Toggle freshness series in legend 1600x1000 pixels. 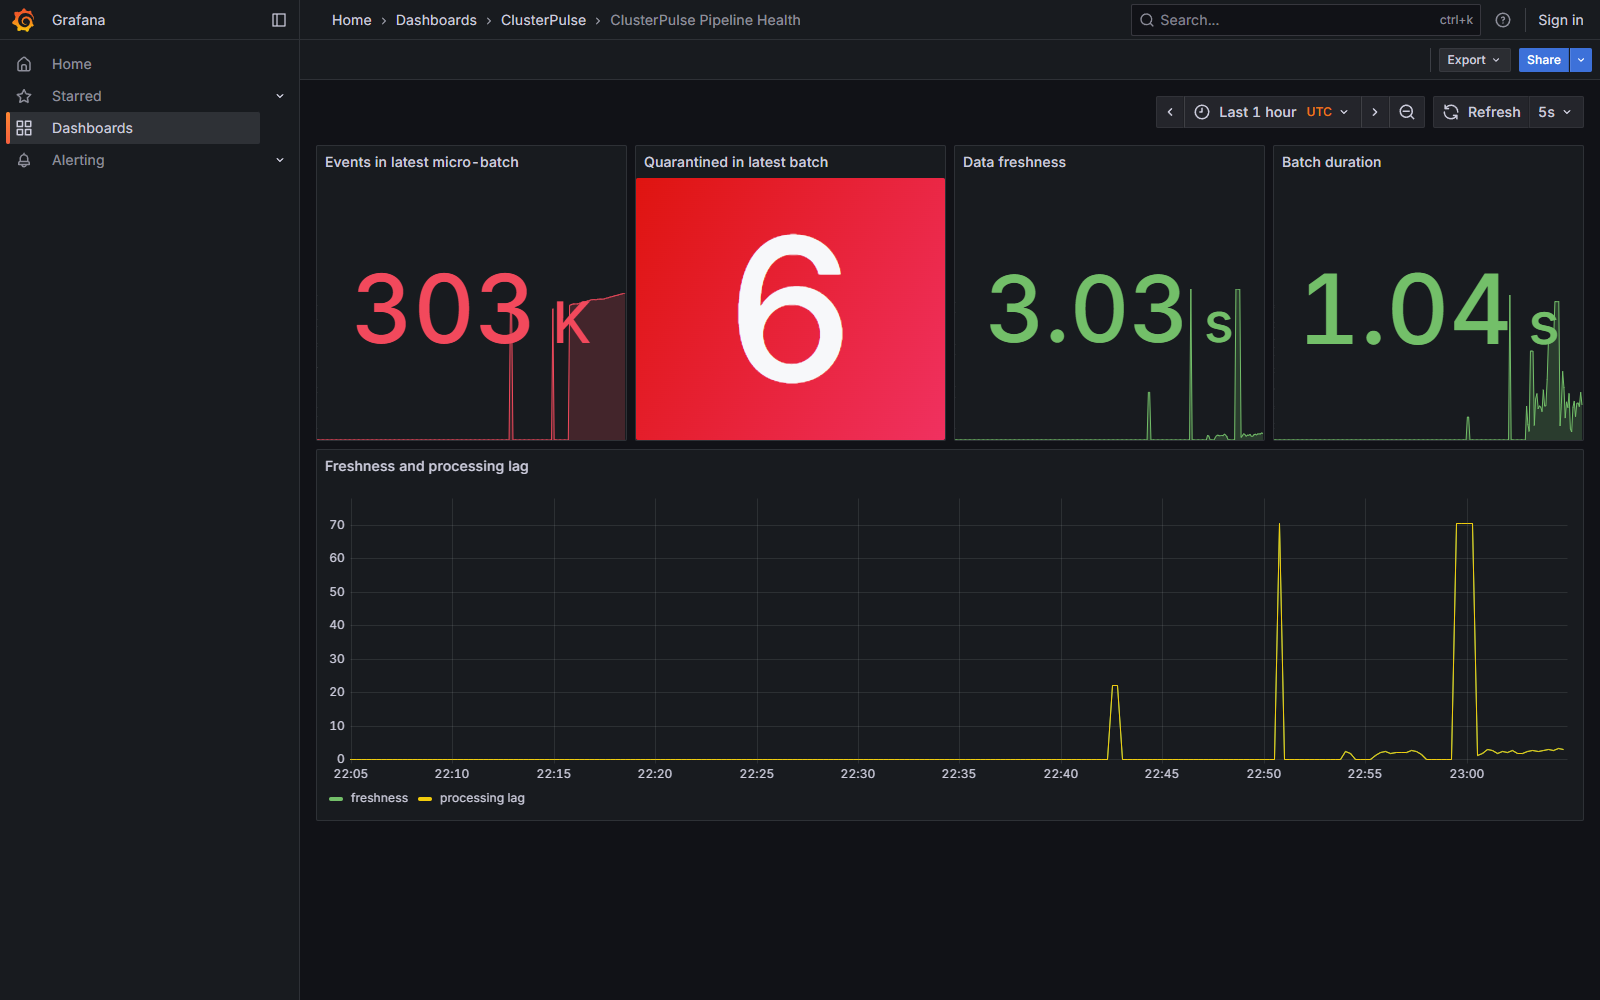[379, 798]
